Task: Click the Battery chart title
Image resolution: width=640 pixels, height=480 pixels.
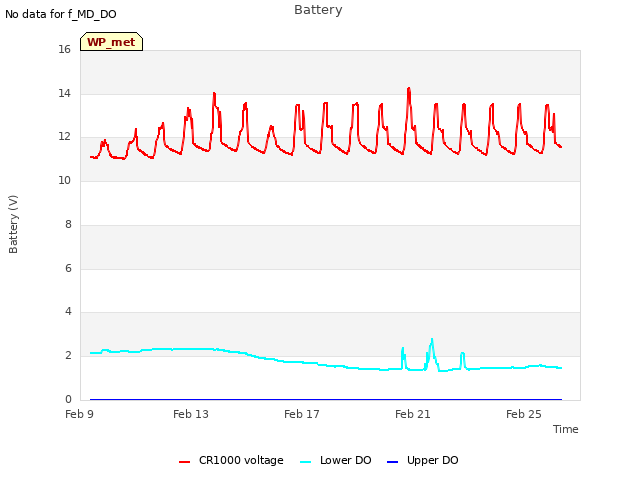Action: point(318,10)
